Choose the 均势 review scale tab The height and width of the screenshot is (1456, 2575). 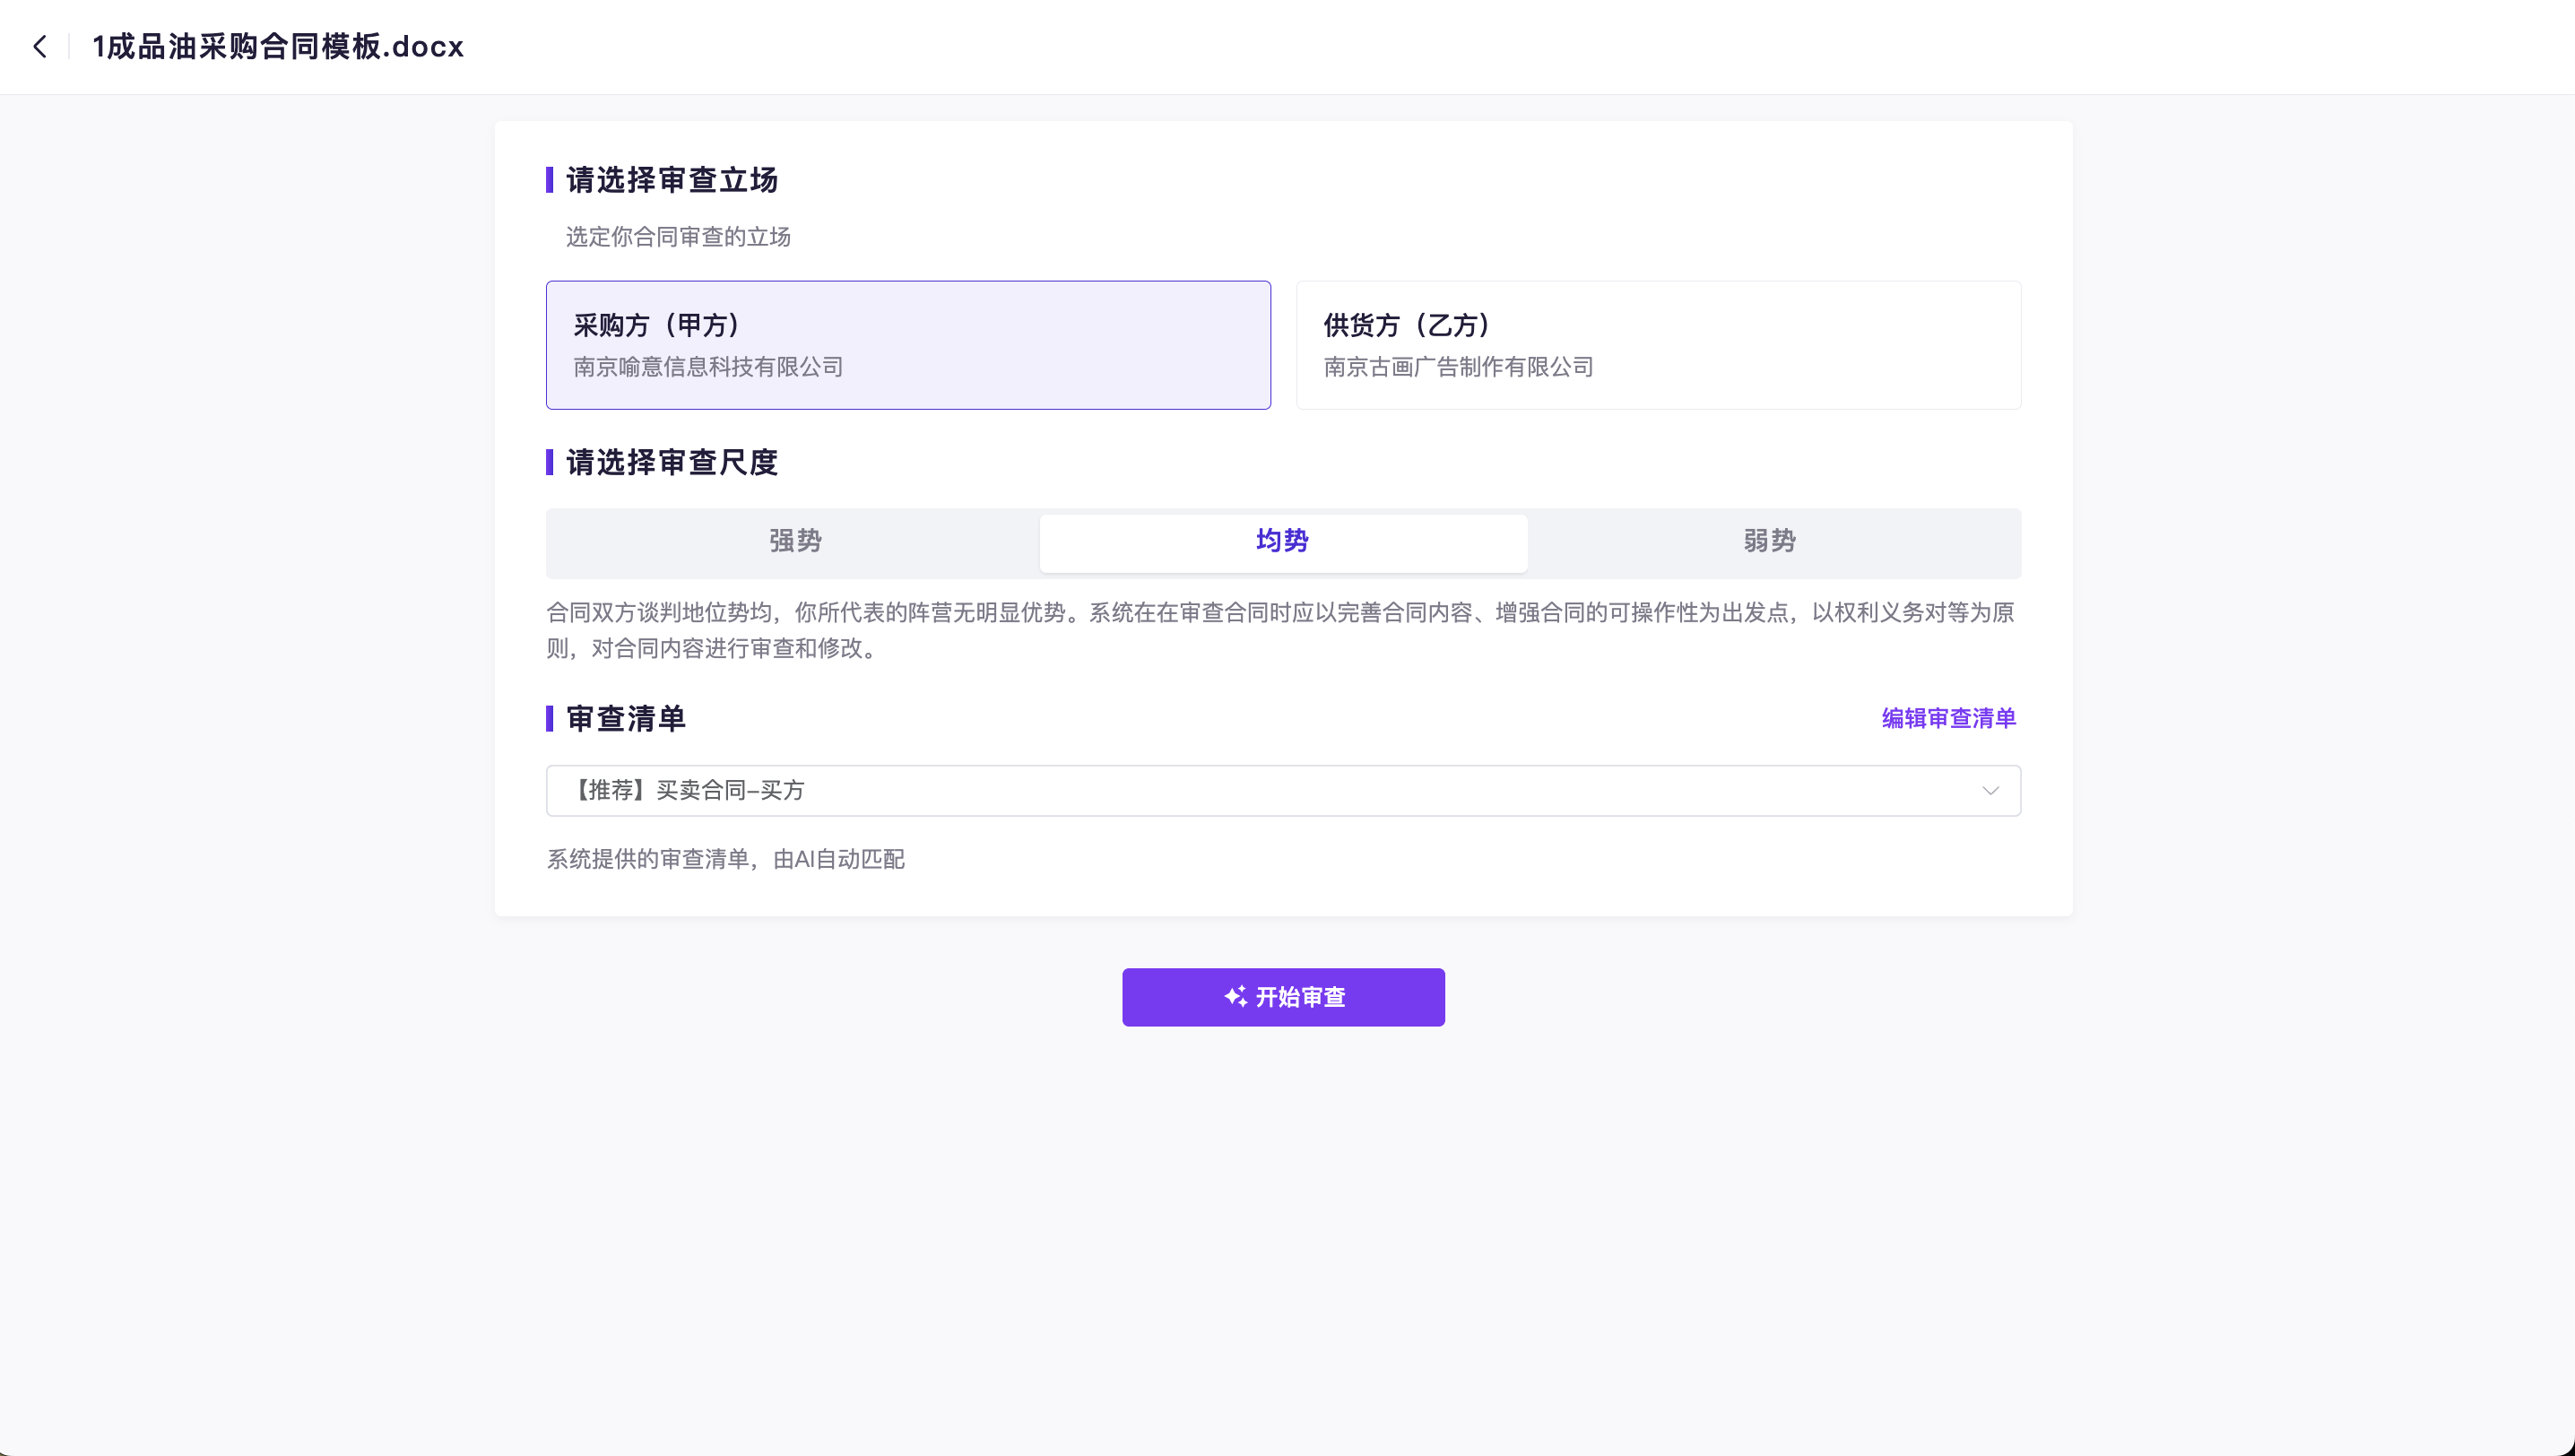[1282, 541]
